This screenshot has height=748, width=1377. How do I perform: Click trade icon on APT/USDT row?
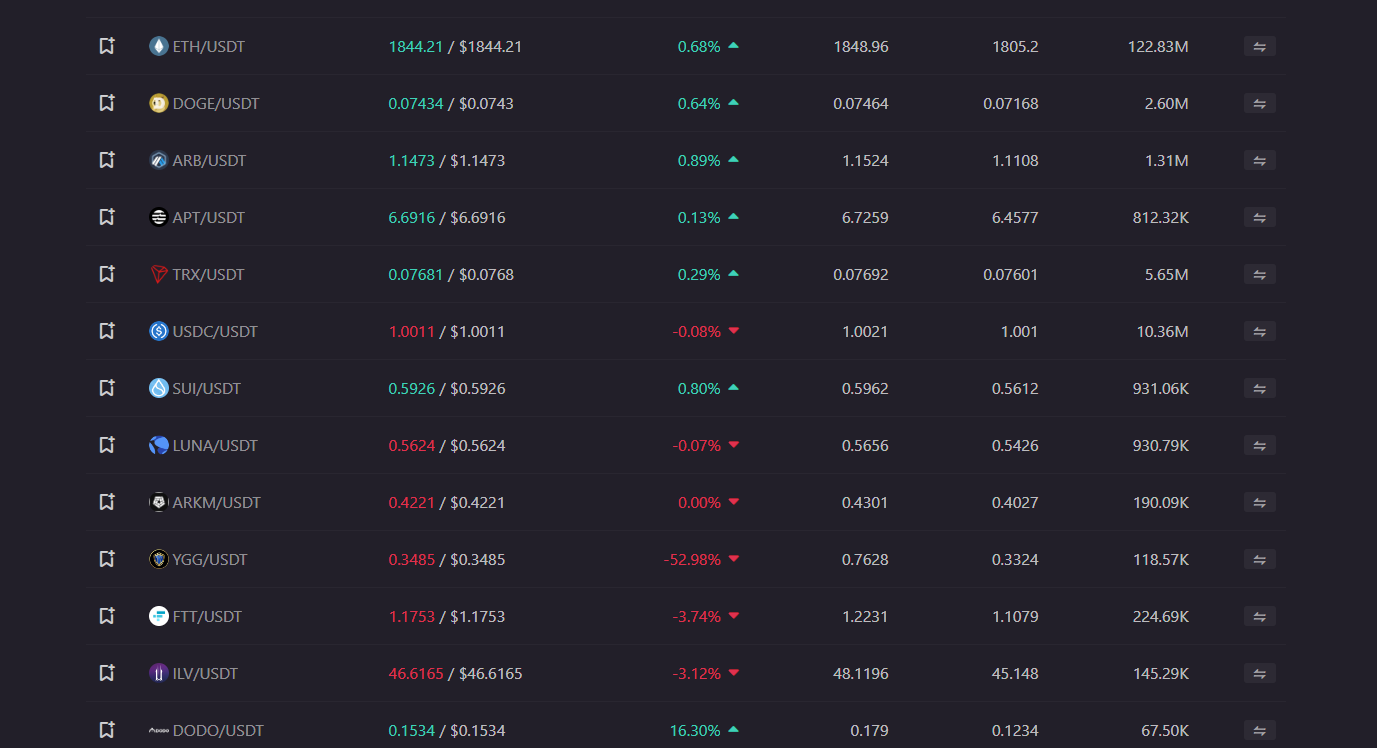1259,217
